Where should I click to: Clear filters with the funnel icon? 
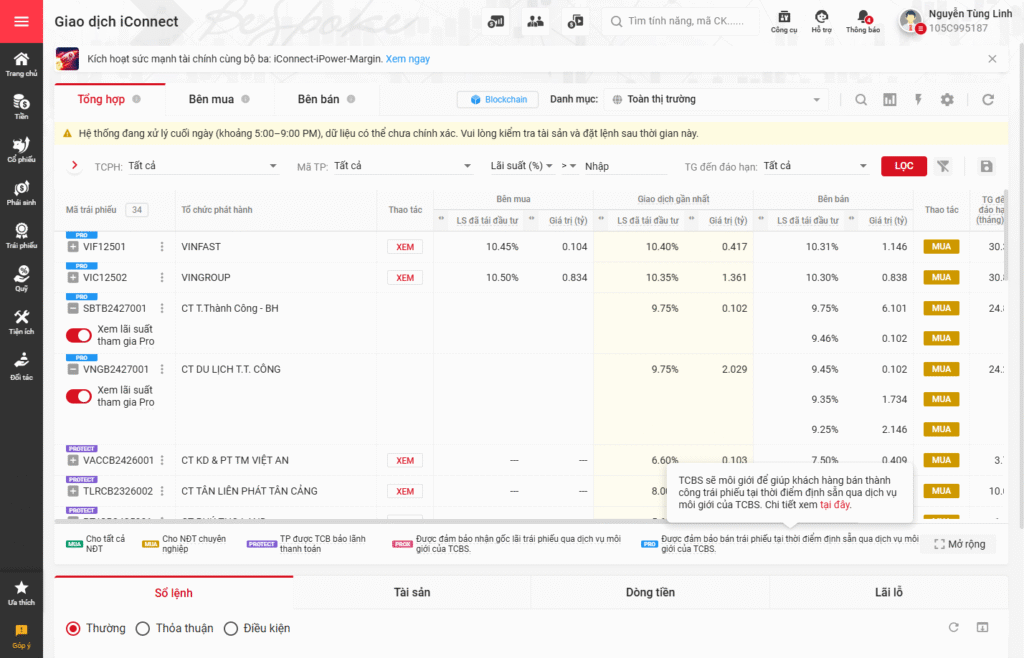942,166
